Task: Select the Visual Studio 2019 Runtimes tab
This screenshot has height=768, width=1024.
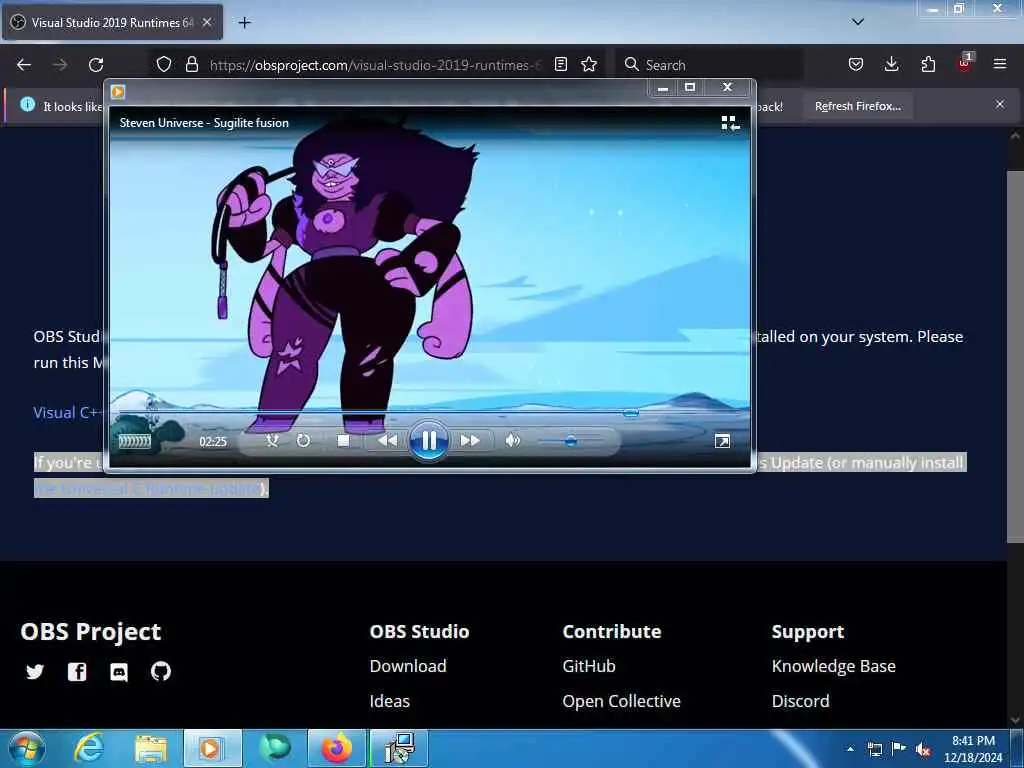Action: click(x=112, y=22)
